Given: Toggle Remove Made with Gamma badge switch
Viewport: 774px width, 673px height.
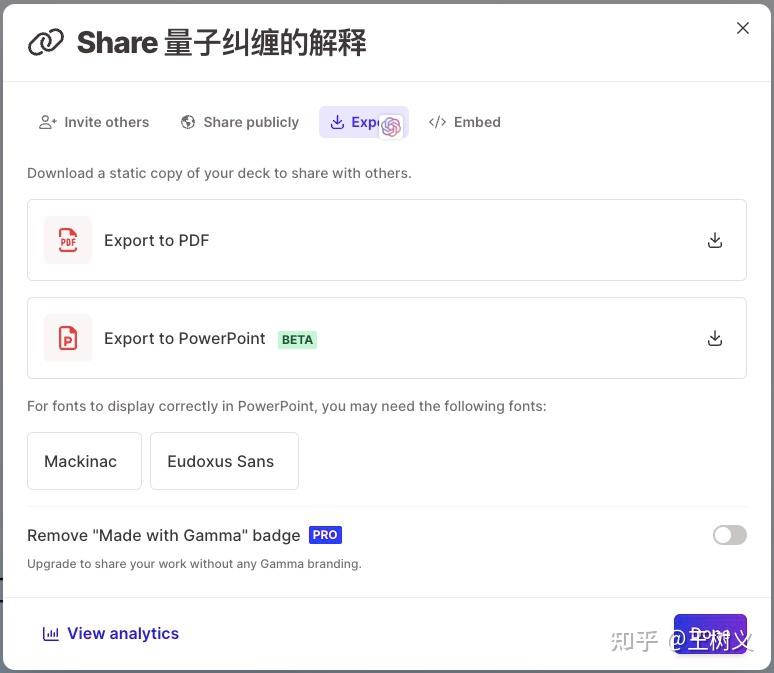Looking at the screenshot, I should [730, 535].
